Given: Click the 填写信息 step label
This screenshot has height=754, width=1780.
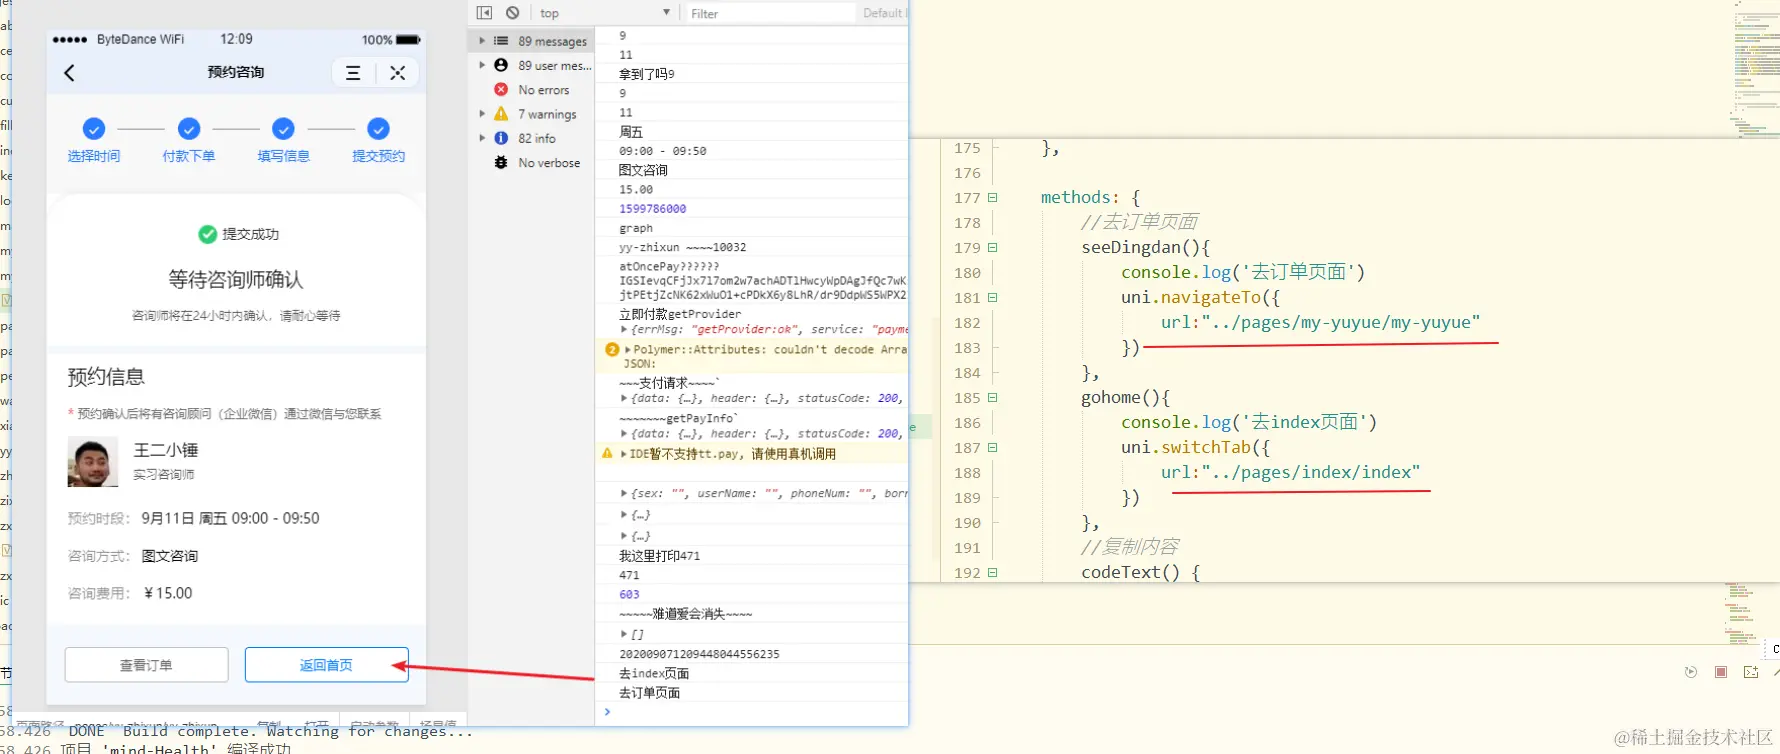Looking at the screenshot, I should tap(283, 156).
